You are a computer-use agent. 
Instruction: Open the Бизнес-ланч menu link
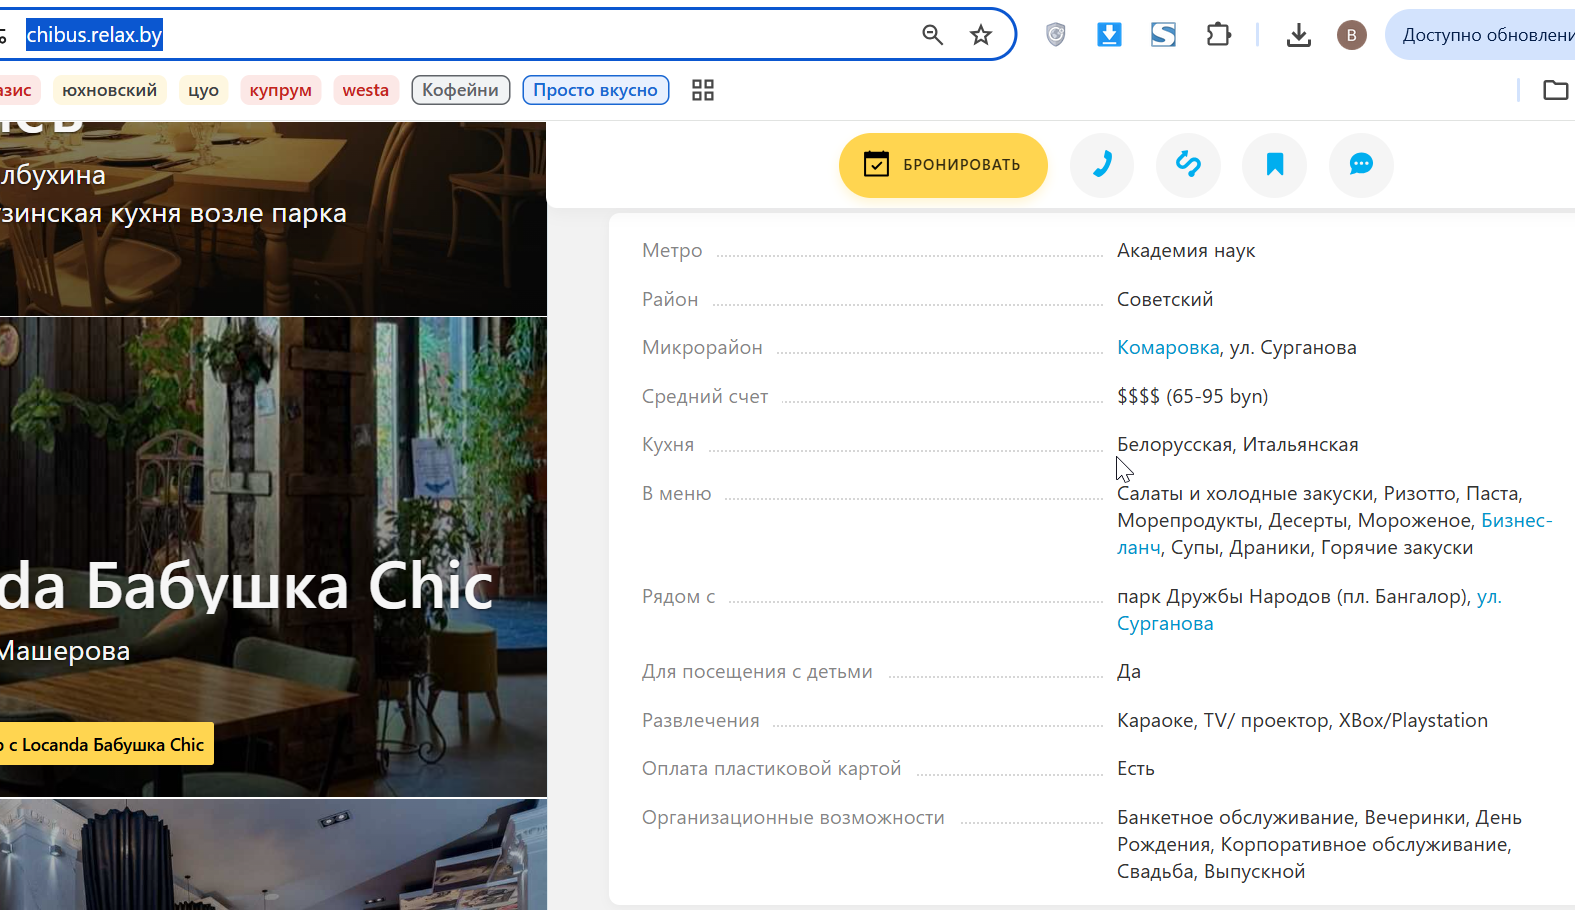pos(1516,520)
